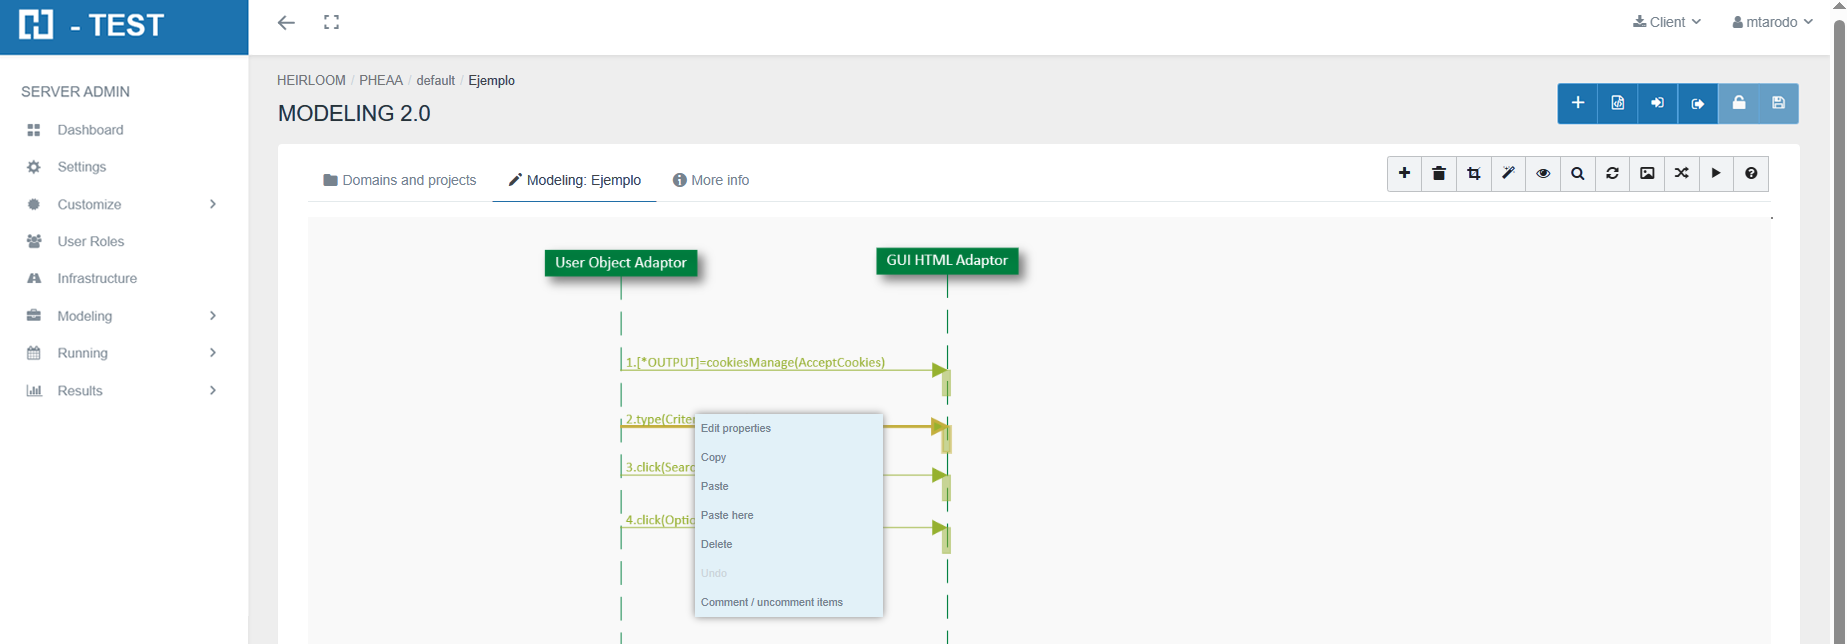Image resolution: width=1847 pixels, height=644 pixels.
Task: Toggle the eye visibility icon
Action: click(x=1543, y=174)
